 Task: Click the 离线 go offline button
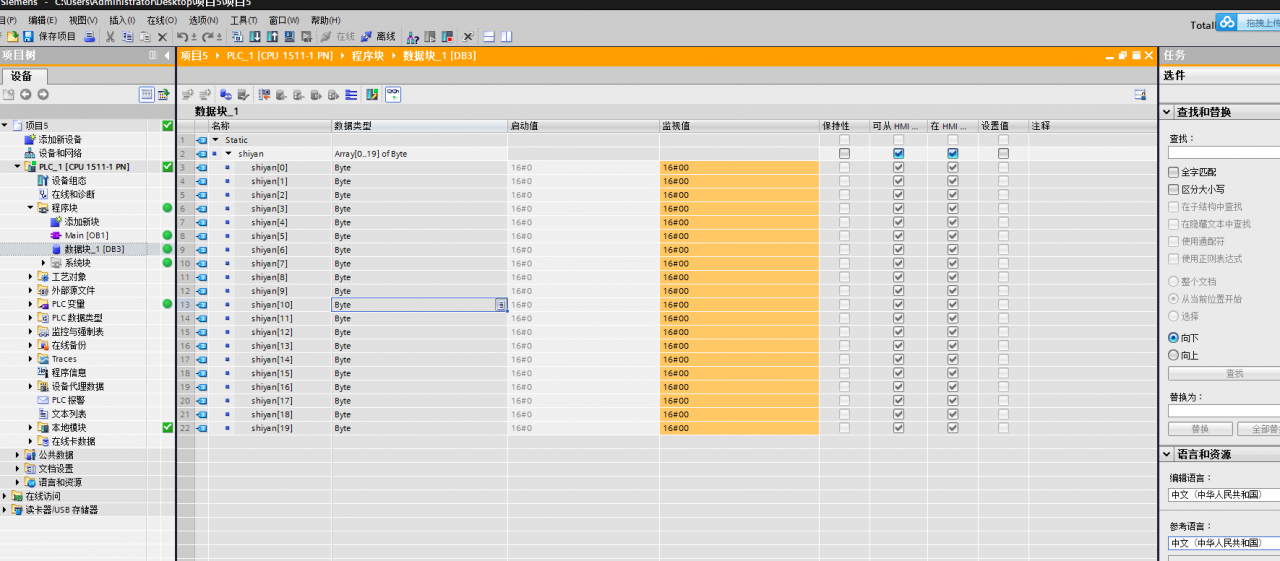pyautogui.click(x=377, y=36)
